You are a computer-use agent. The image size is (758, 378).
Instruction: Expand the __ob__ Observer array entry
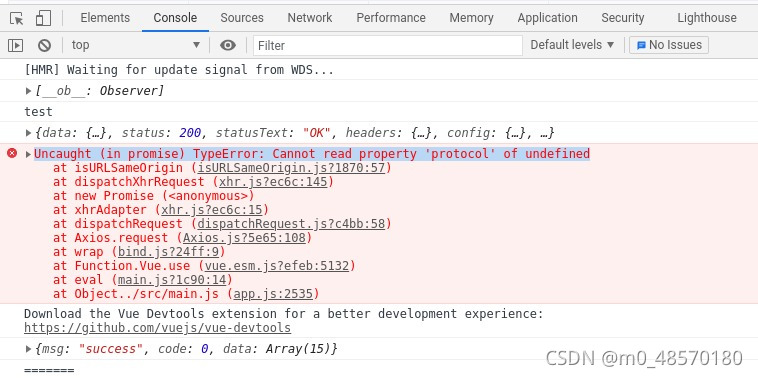29,90
